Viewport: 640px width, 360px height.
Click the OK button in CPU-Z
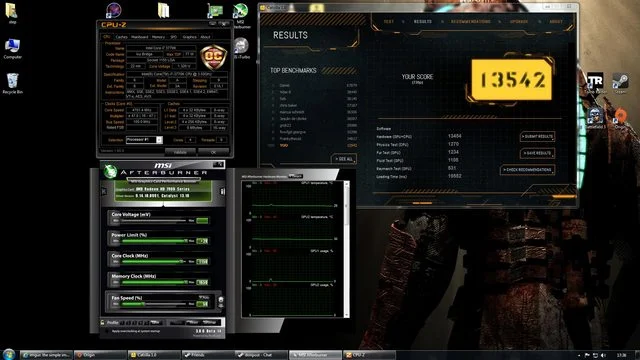tap(213, 152)
